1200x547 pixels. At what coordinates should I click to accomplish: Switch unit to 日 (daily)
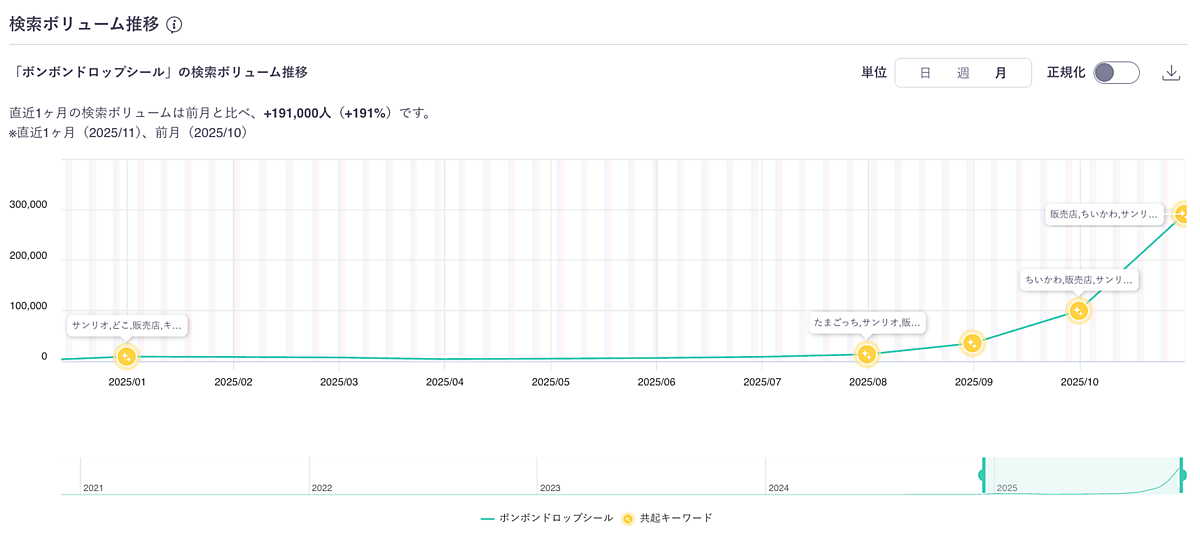pos(925,73)
